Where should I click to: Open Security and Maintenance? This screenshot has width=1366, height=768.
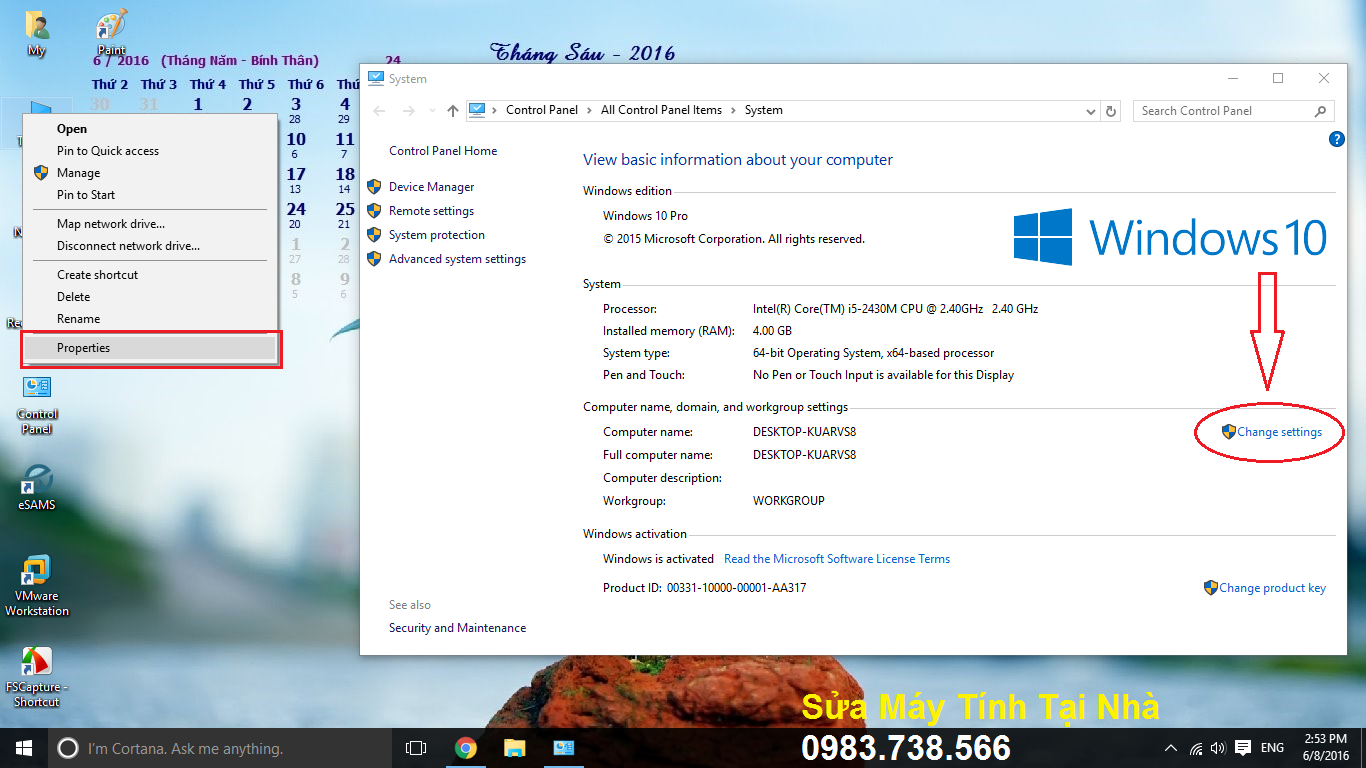(457, 628)
